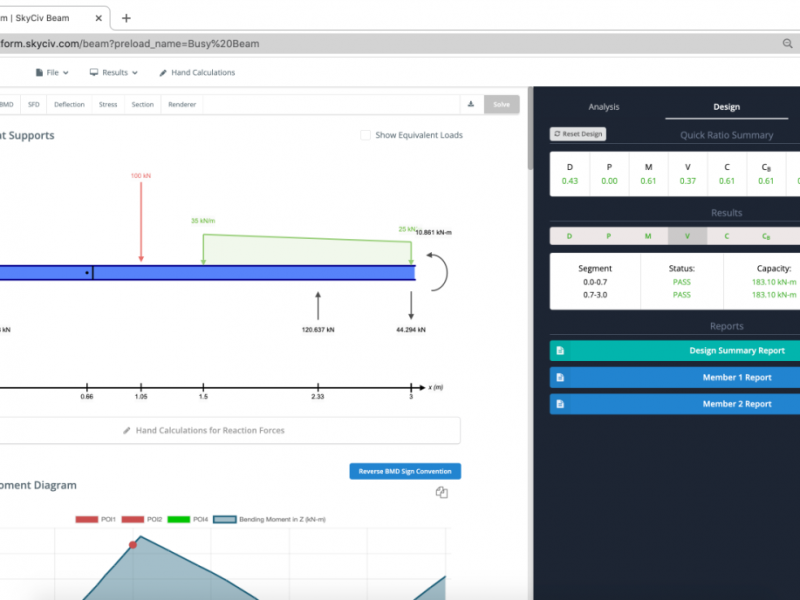Click the download icon beside Solve

coord(470,104)
